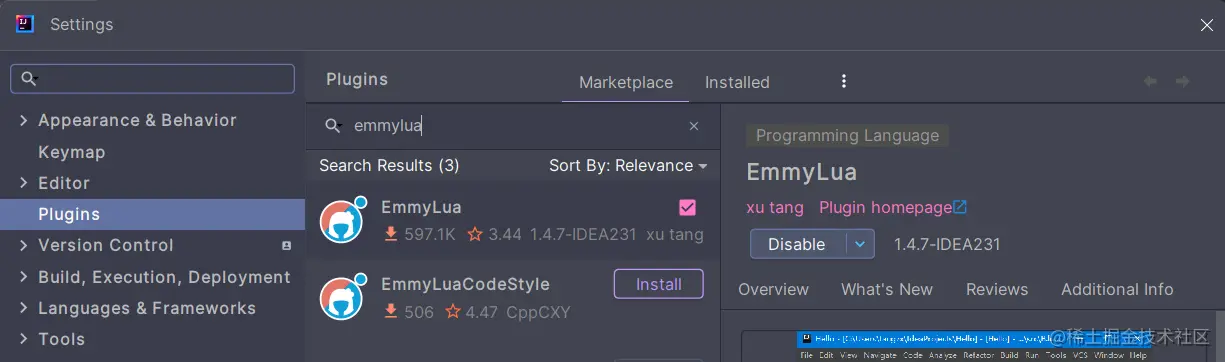This screenshot has height=362, width=1225.
Task: Open the Additional Info tab
Action: pos(1117,289)
